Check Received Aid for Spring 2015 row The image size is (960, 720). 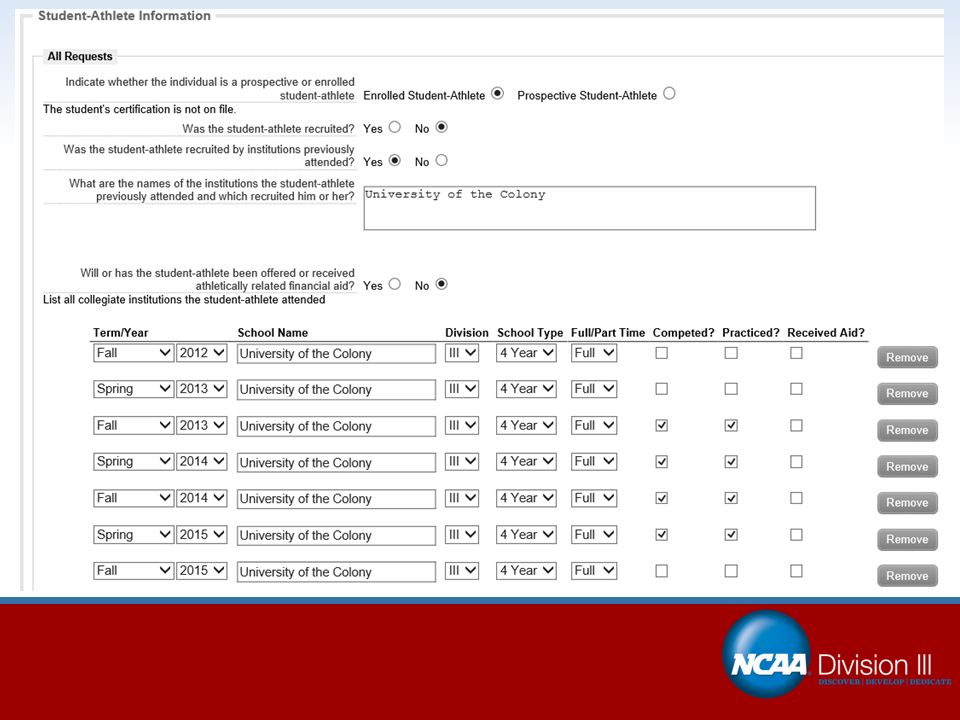[796, 534]
